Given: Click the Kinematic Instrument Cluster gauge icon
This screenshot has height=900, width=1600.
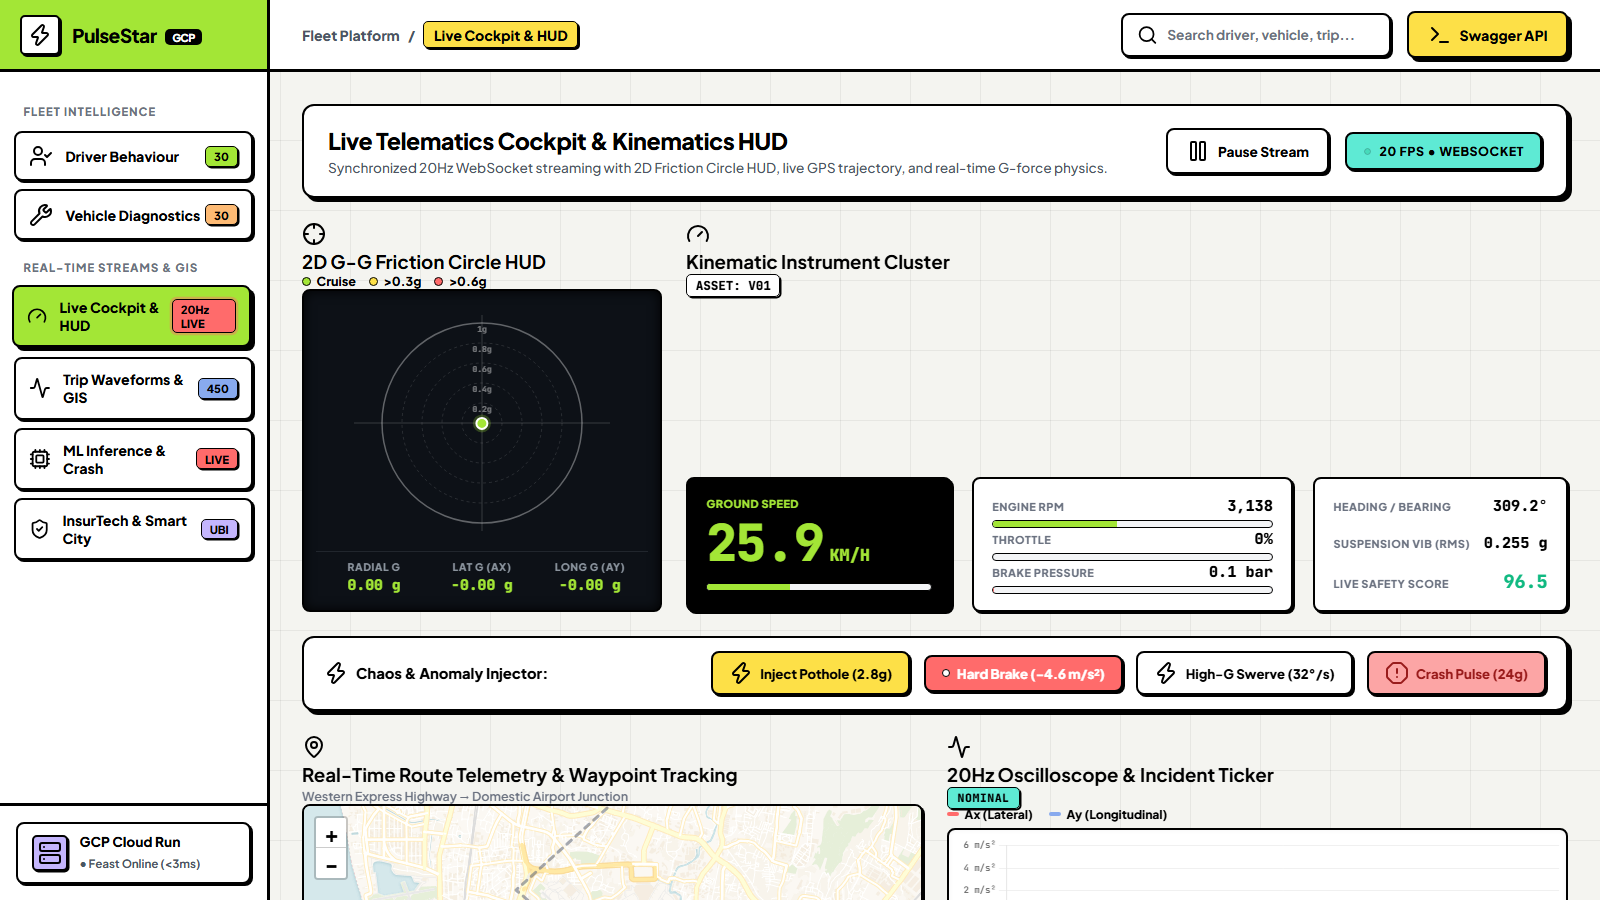Looking at the screenshot, I should pyautogui.click(x=698, y=234).
